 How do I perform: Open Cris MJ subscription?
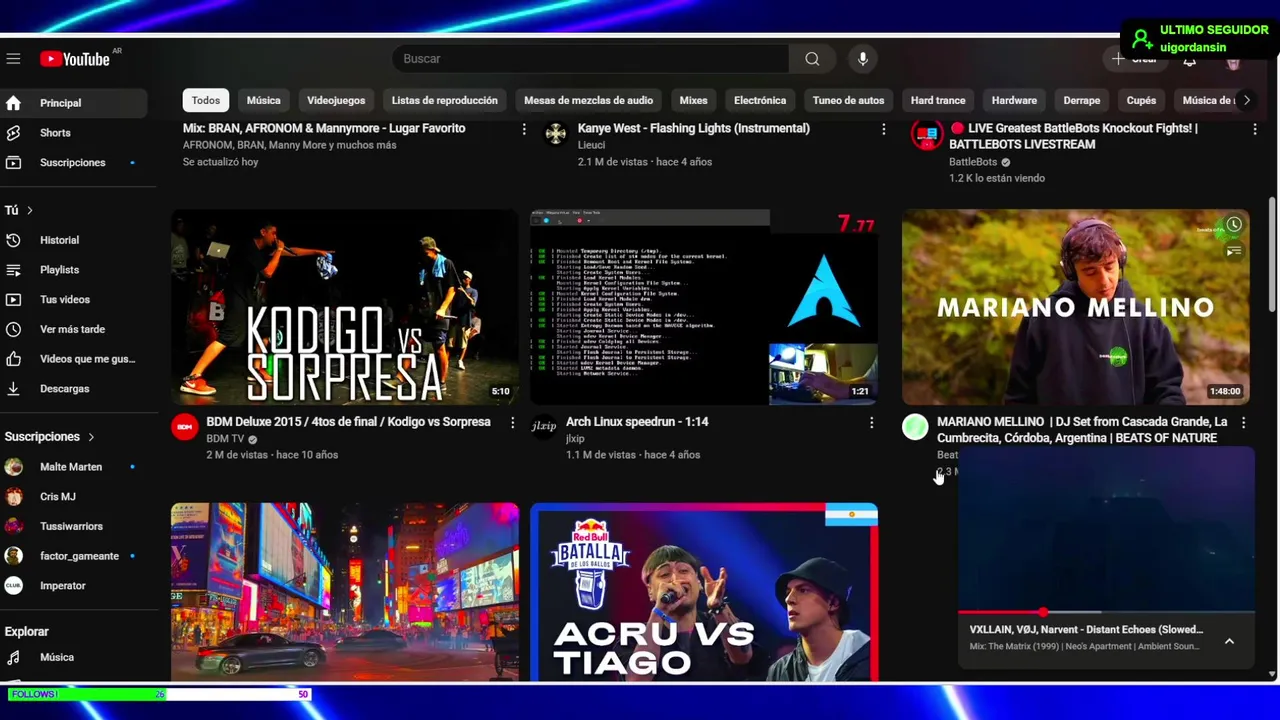(75, 496)
